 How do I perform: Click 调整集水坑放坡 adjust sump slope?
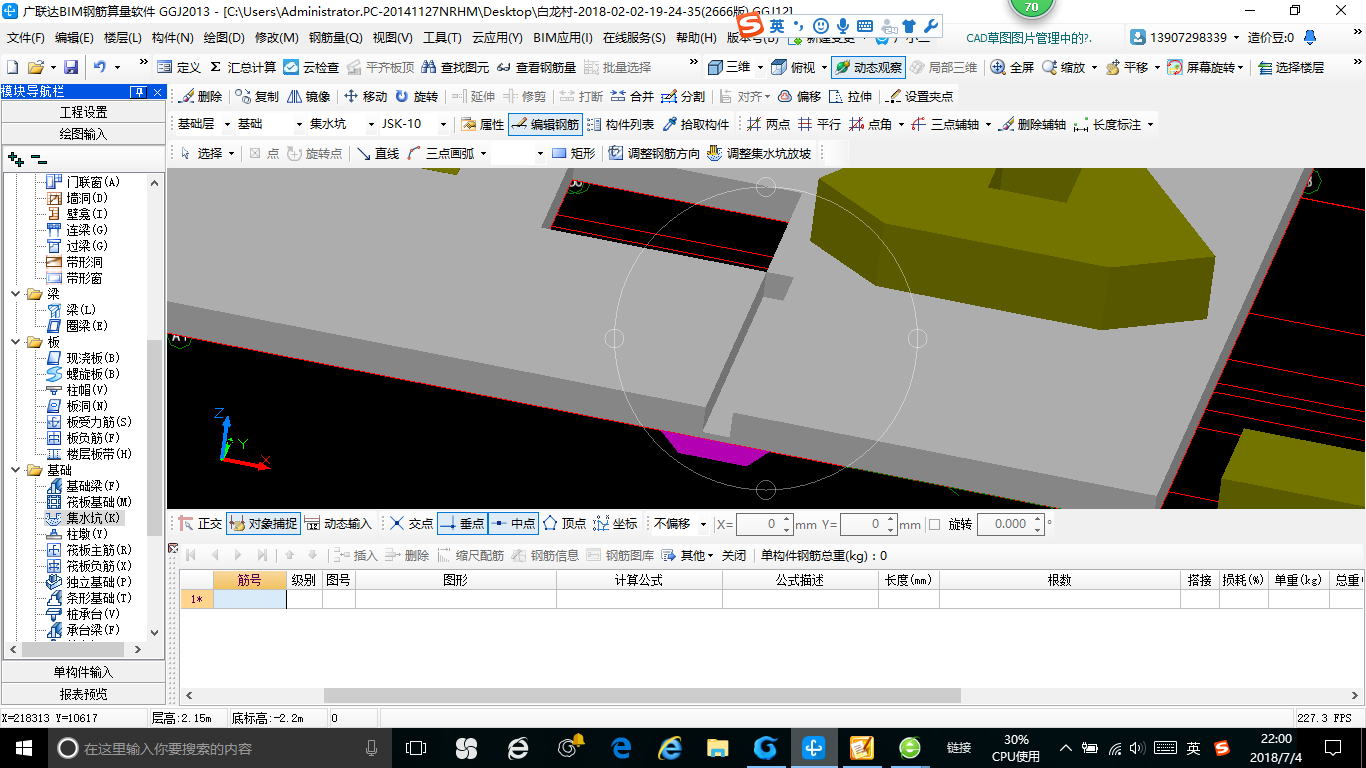(x=759, y=153)
